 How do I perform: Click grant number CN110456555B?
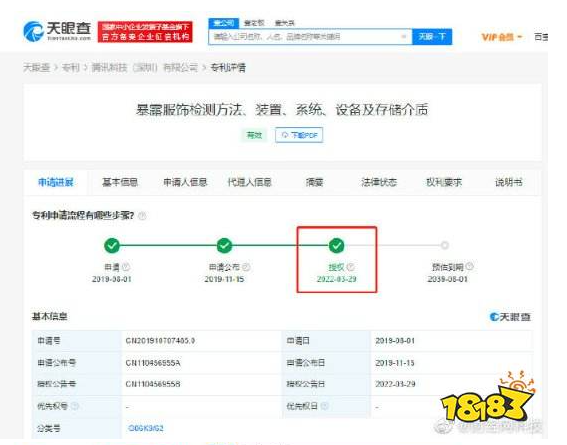tap(153, 384)
